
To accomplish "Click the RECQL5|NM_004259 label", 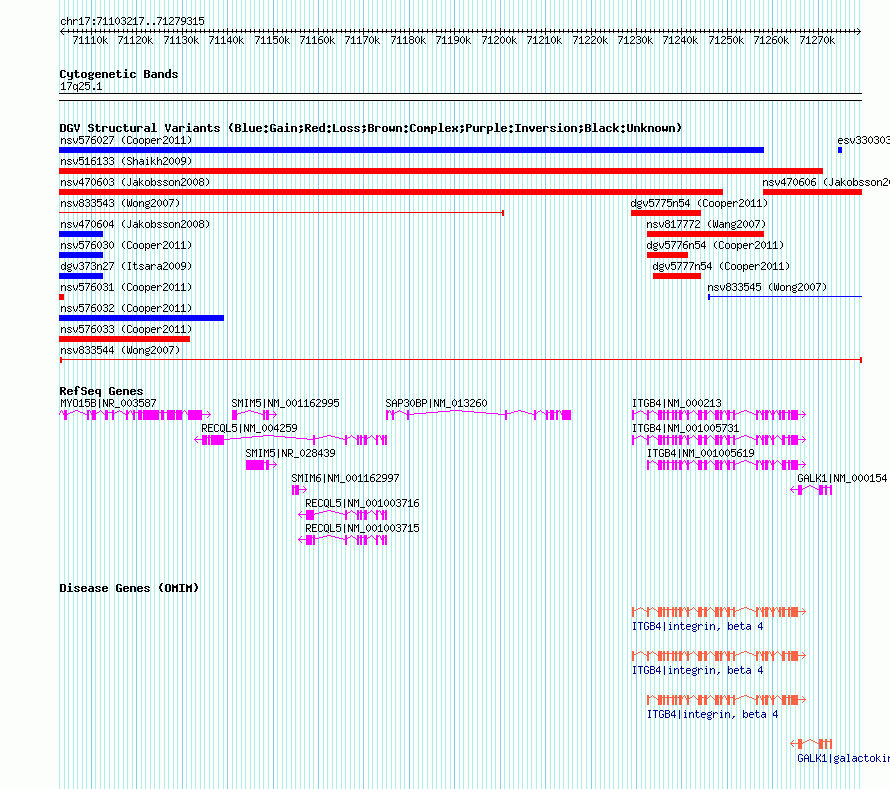I will (249, 428).
